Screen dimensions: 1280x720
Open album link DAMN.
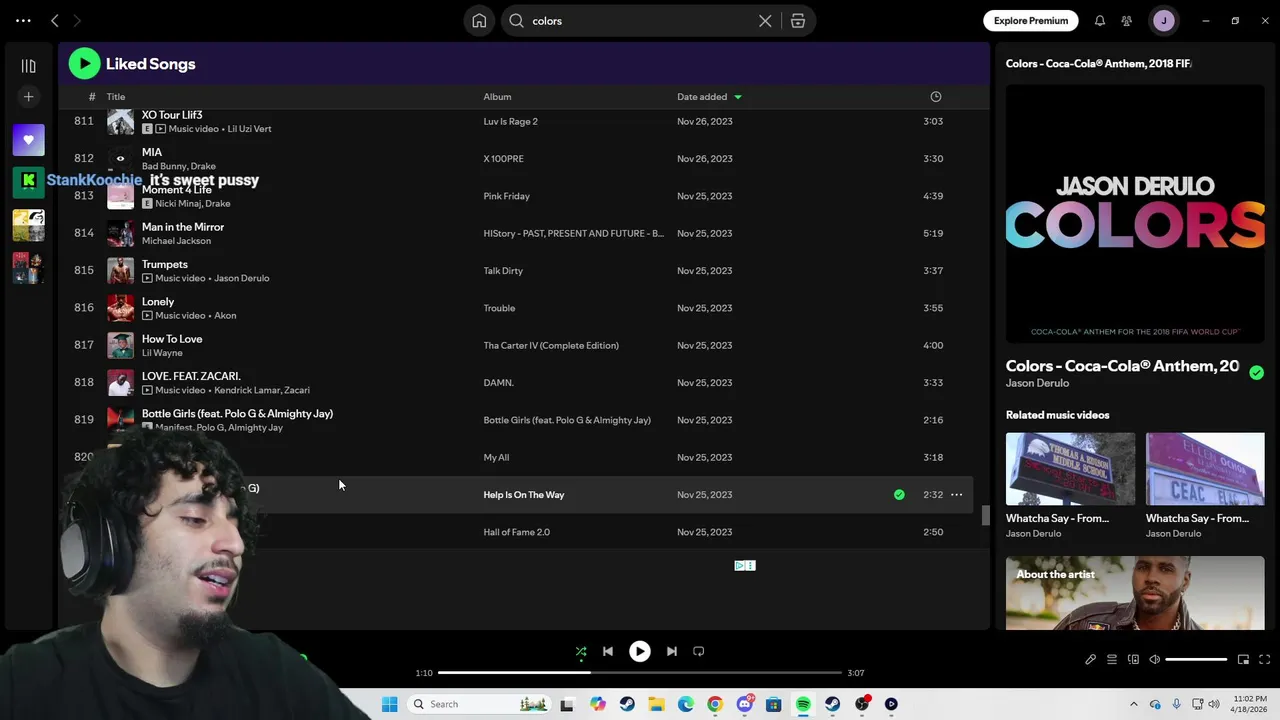[498, 383]
